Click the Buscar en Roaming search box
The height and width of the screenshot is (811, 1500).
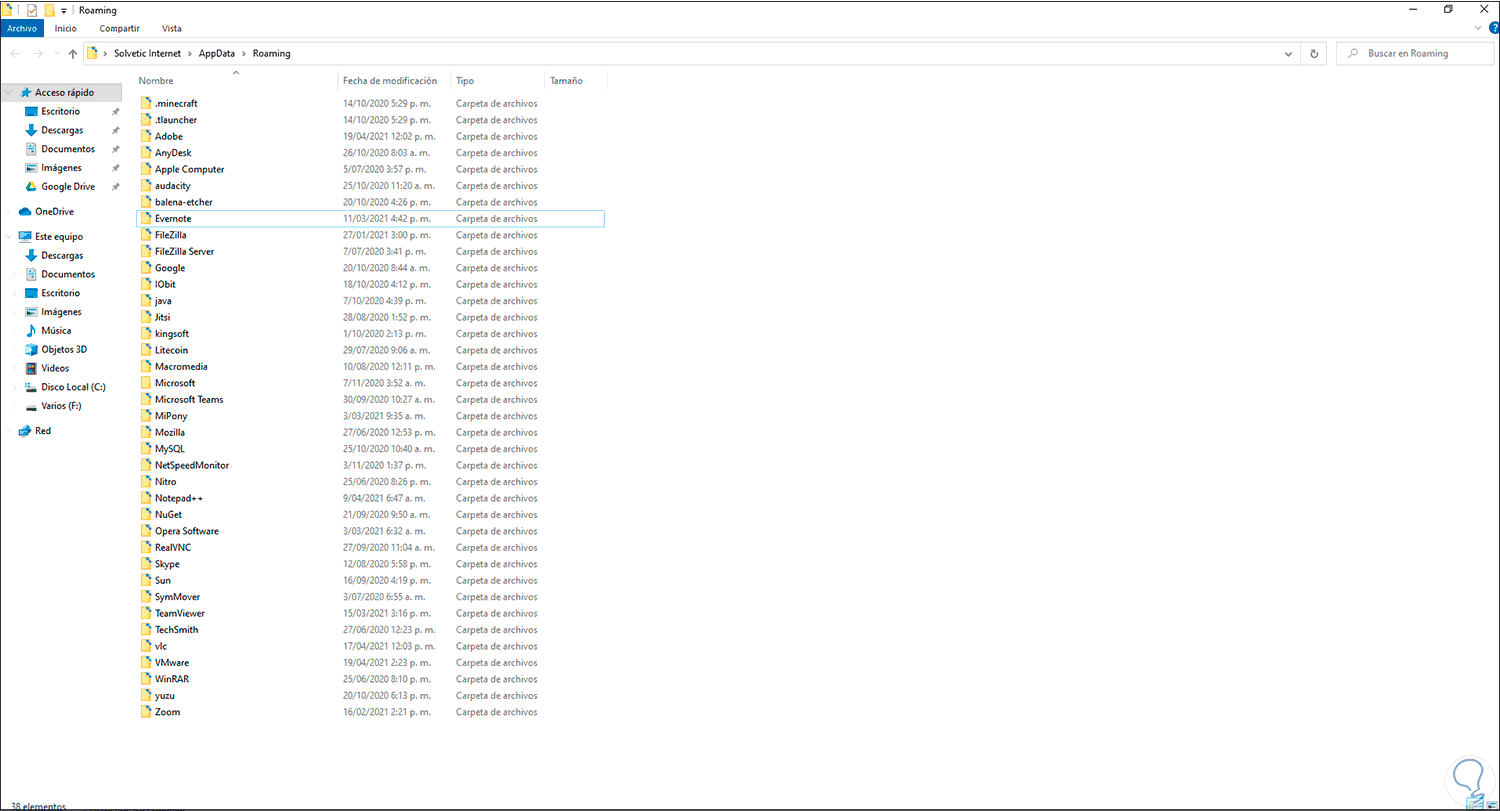point(1415,54)
